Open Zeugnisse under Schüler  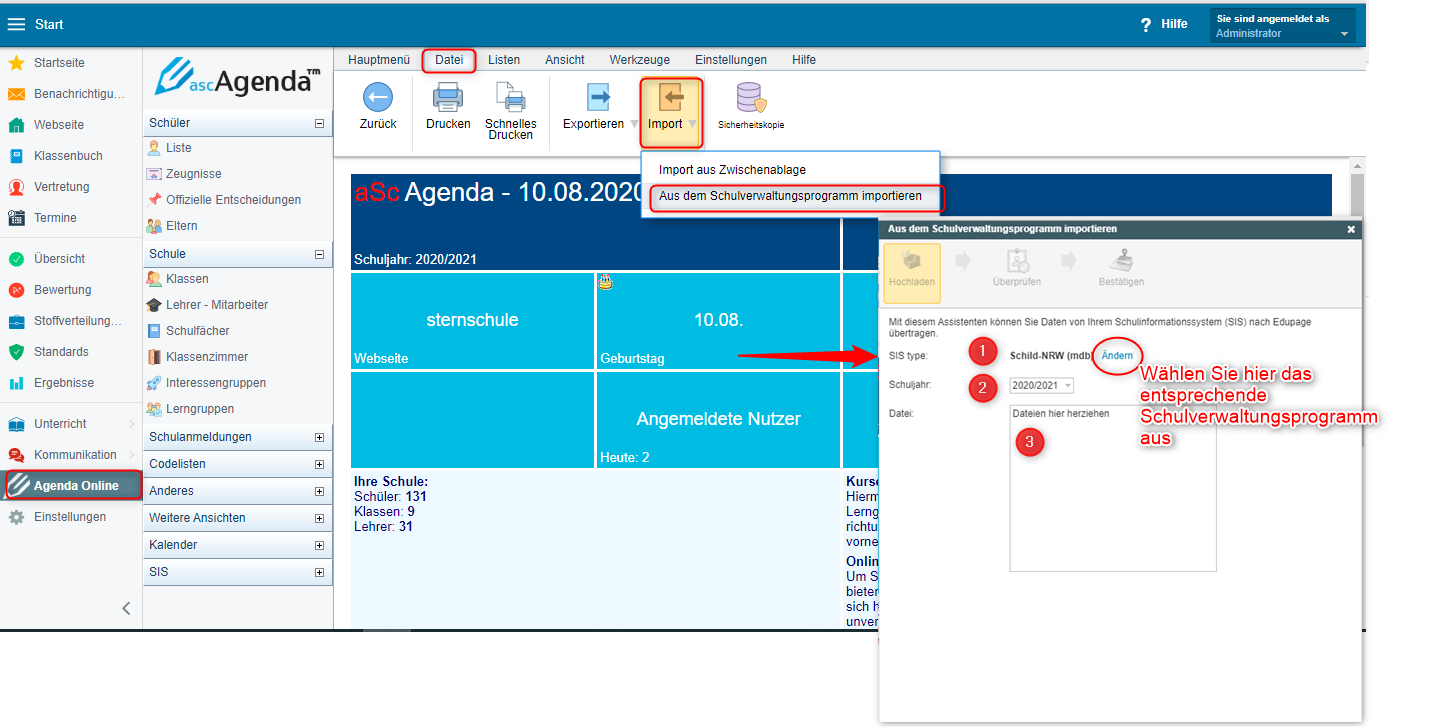click(x=194, y=174)
